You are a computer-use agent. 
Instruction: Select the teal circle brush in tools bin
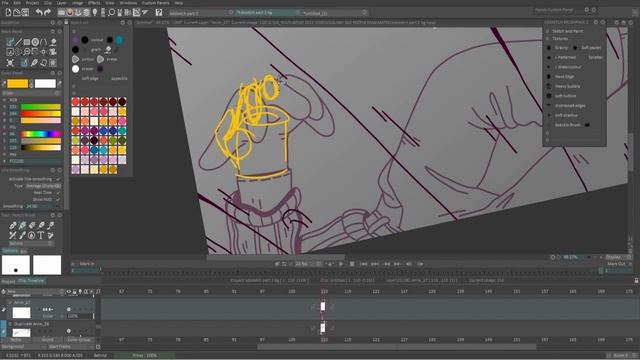tap(119, 40)
